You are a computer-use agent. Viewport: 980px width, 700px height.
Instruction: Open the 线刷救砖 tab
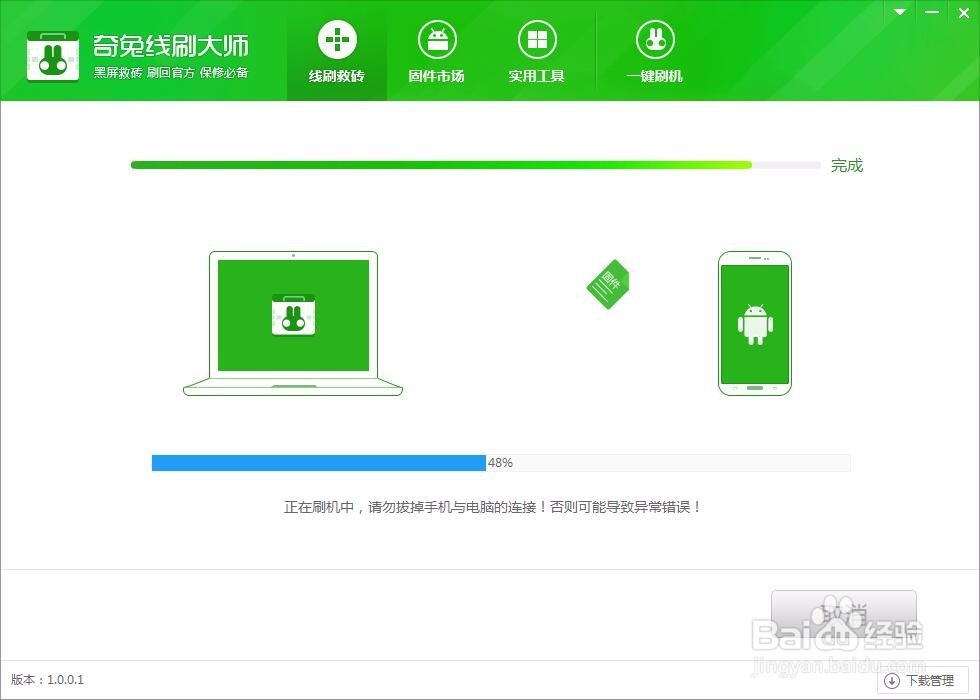tap(337, 50)
